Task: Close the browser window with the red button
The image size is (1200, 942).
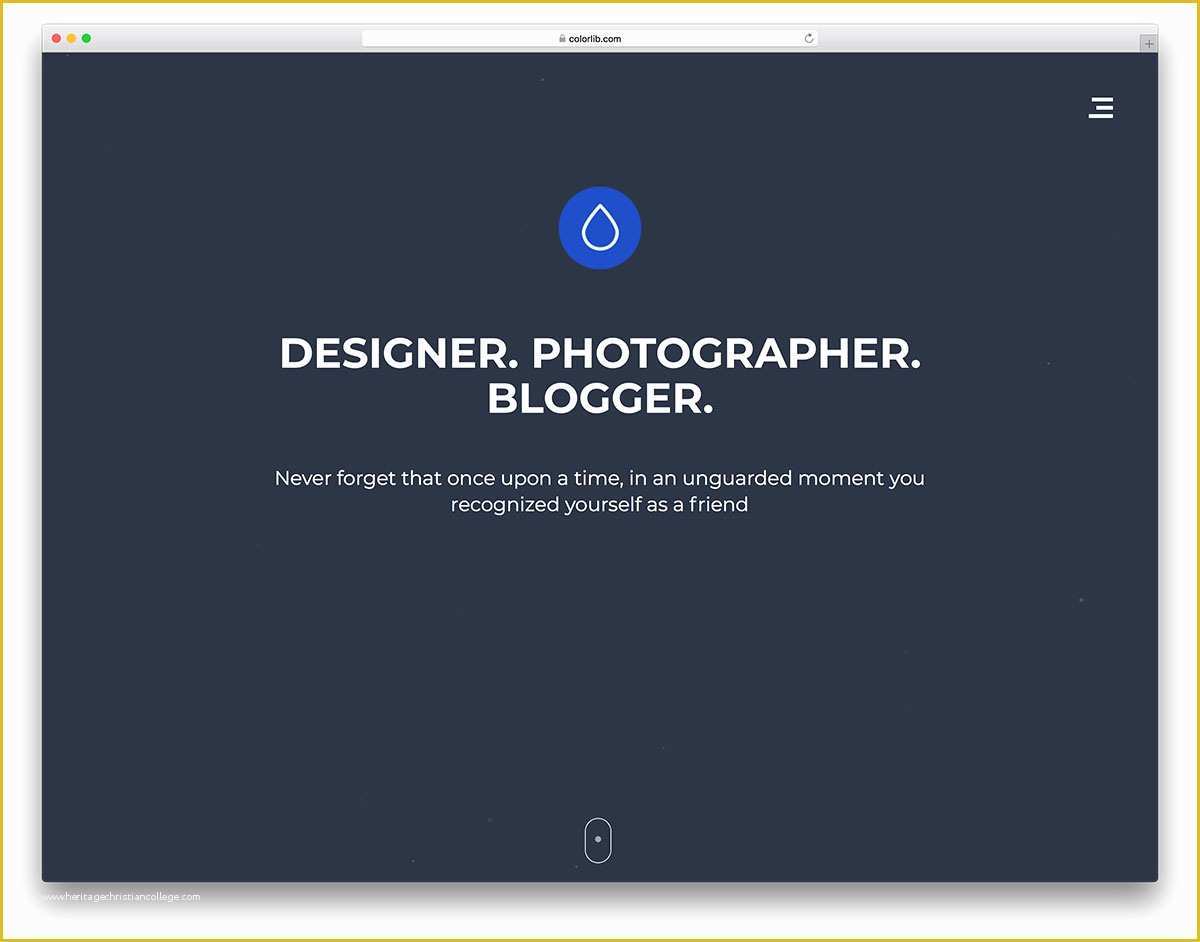Action: pyautogui.click(x=57, y=38)
